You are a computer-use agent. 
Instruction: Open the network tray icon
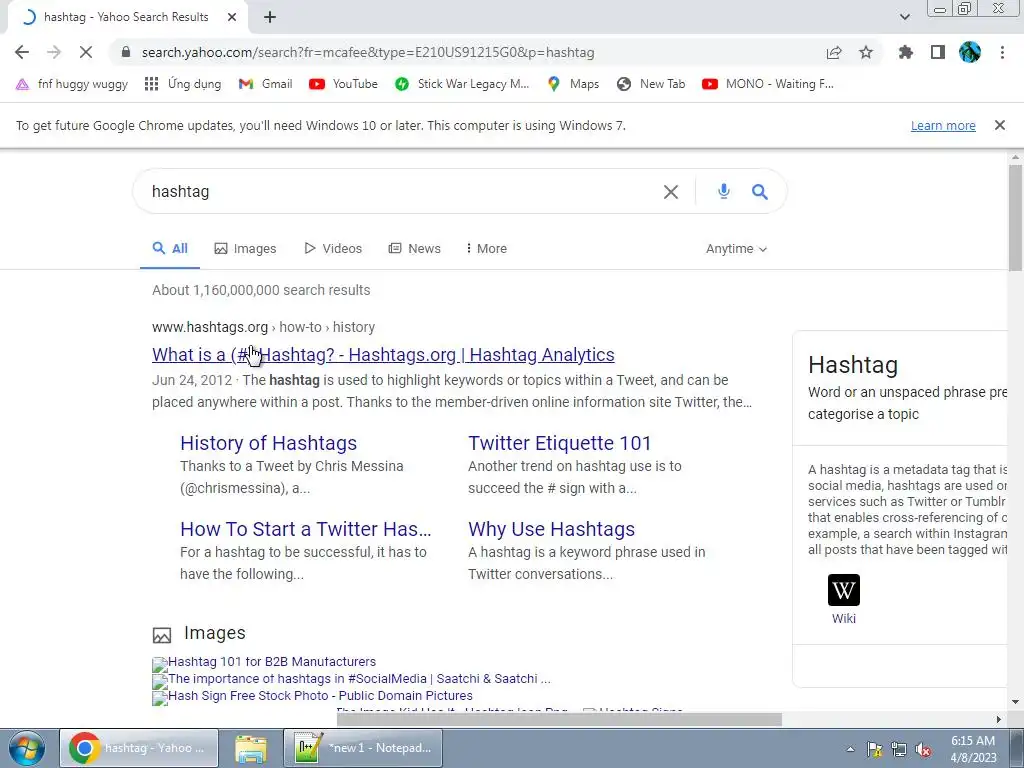click(899, 750)
